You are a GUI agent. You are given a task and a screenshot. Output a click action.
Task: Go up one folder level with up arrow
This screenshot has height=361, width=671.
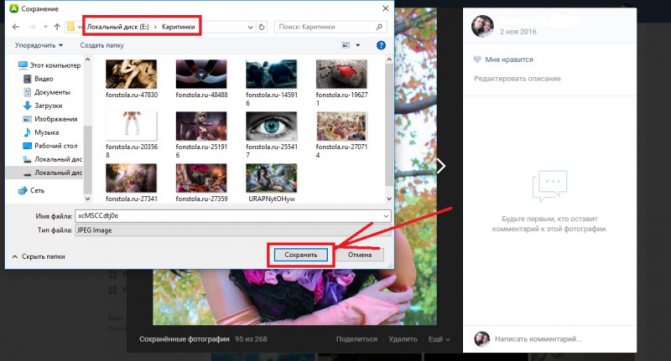pyautogui.click(x=57, y=27)
